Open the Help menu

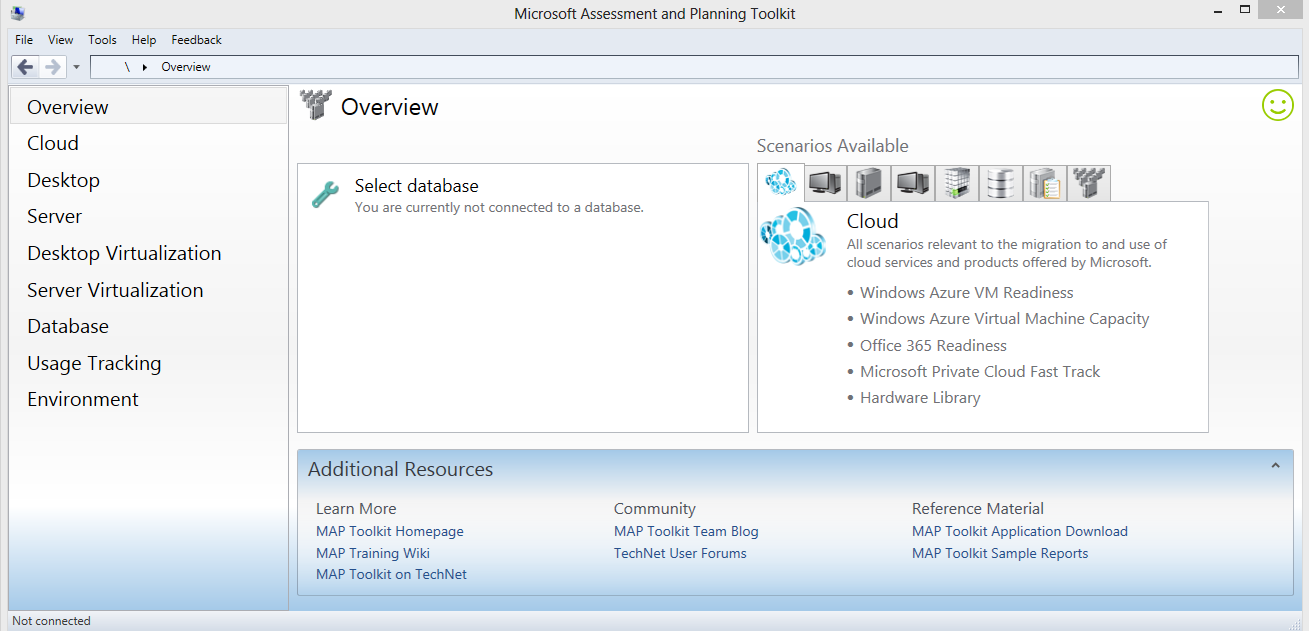click(144, 40)
